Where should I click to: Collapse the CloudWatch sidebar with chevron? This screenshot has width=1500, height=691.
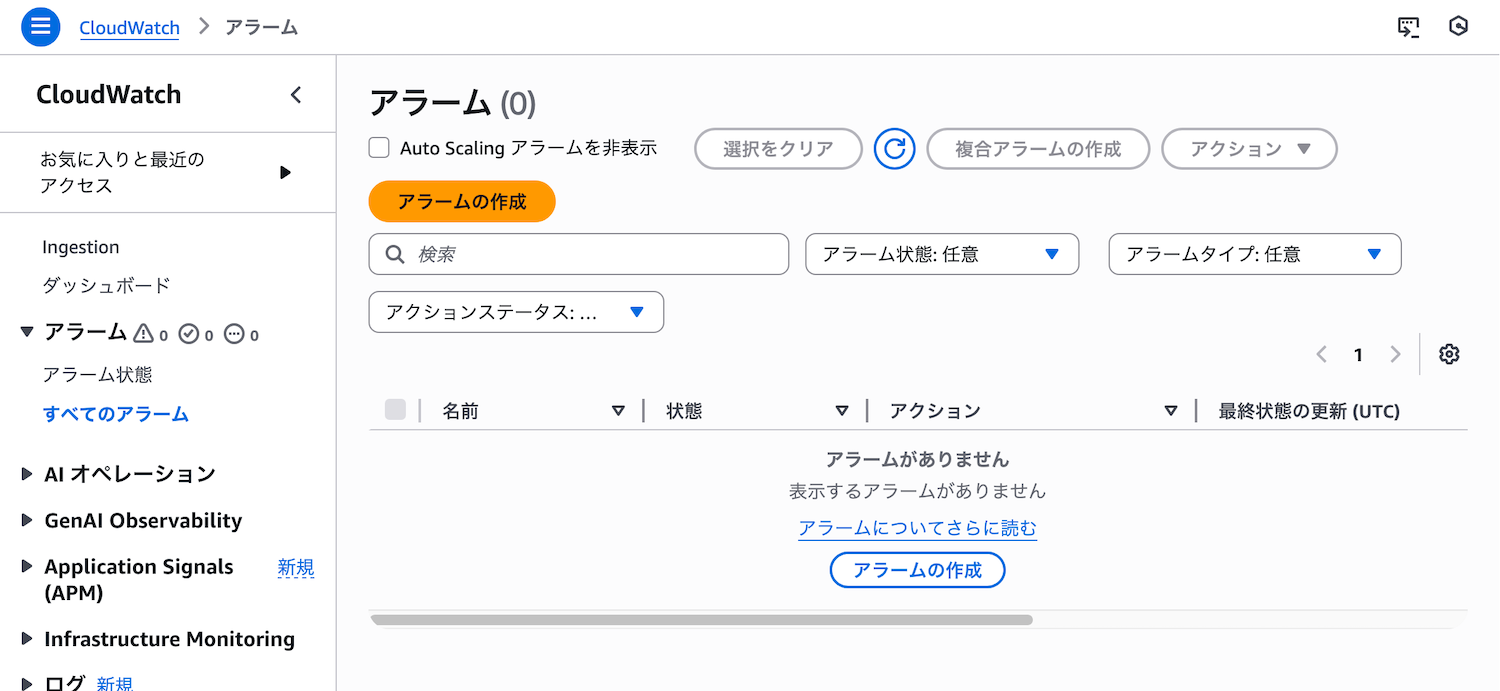click(x=296, y=95)
